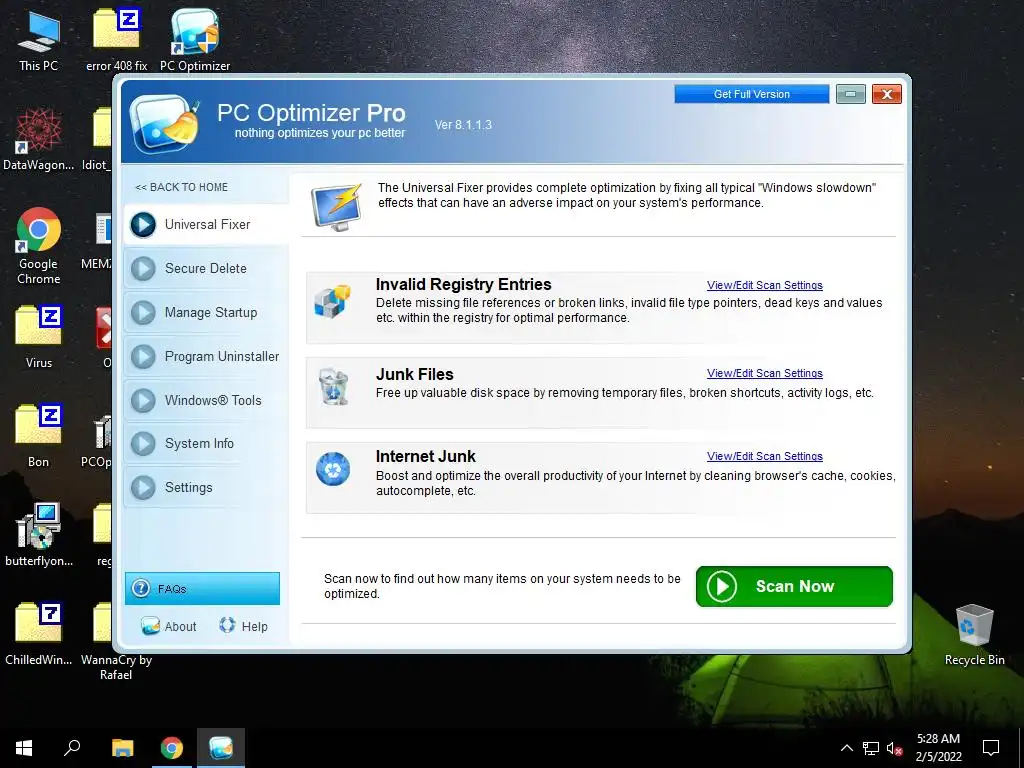Open the Program Uninstaller section
The image size is (1024, 768).
pyautogui.click(x=206, y=357)
